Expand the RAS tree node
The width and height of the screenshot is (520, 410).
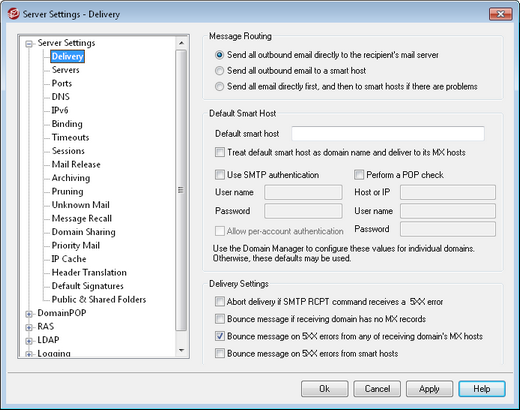(x=29, y=327)
